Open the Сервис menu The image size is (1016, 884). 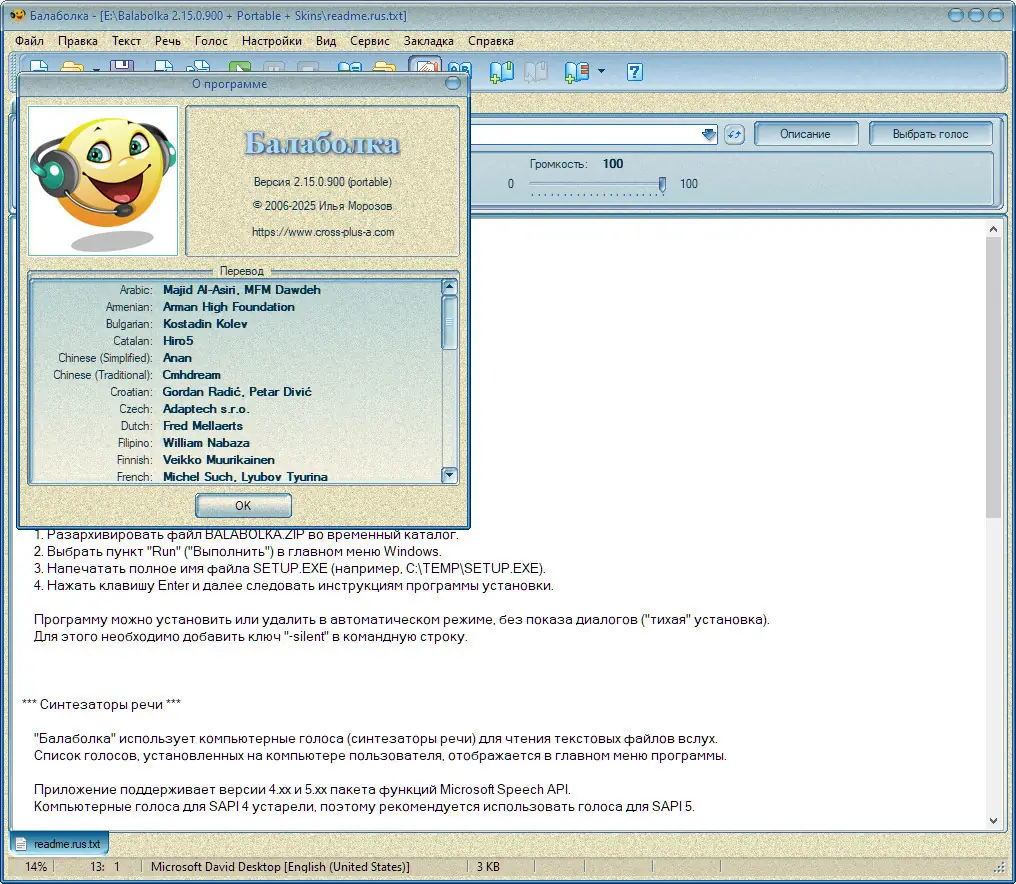click(x=369, y=41)
